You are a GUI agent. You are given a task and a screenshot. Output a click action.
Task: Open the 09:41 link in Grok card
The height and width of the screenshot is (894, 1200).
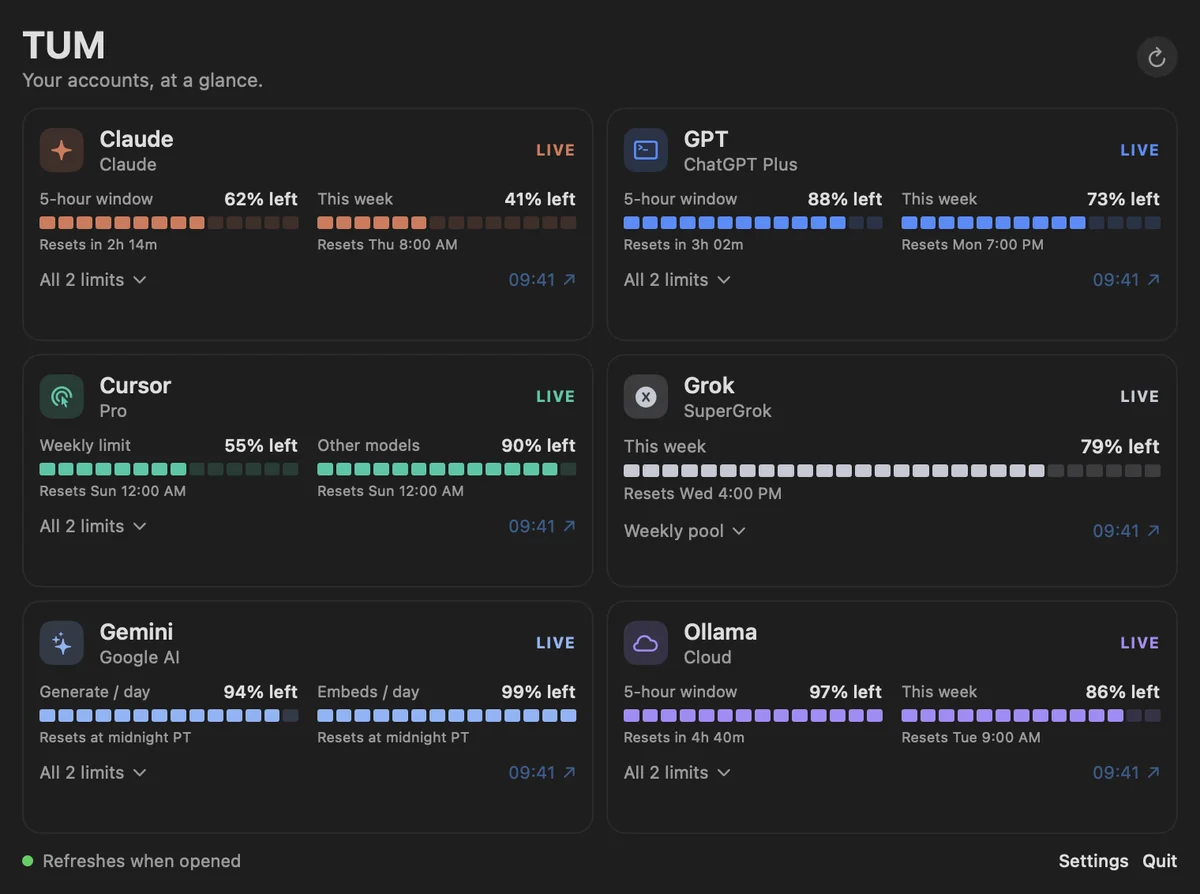(1126, 531)
